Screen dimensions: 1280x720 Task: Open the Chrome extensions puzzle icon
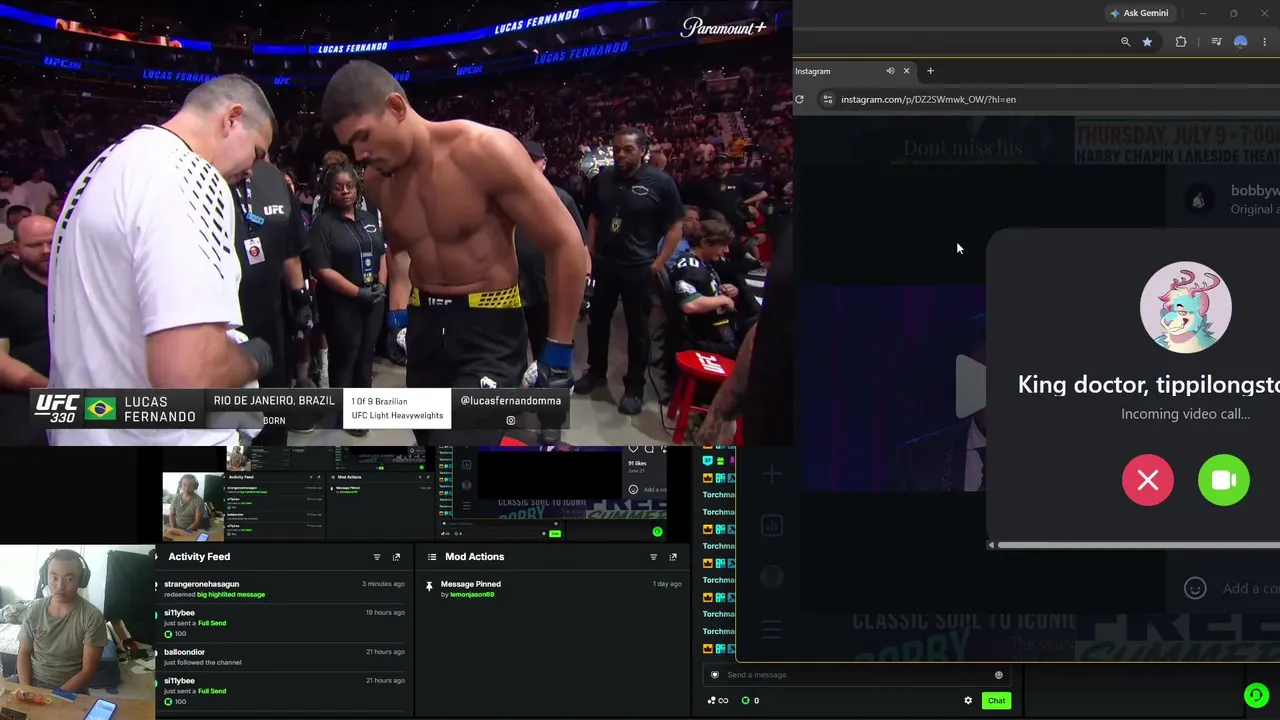[x=1181, y=42]
